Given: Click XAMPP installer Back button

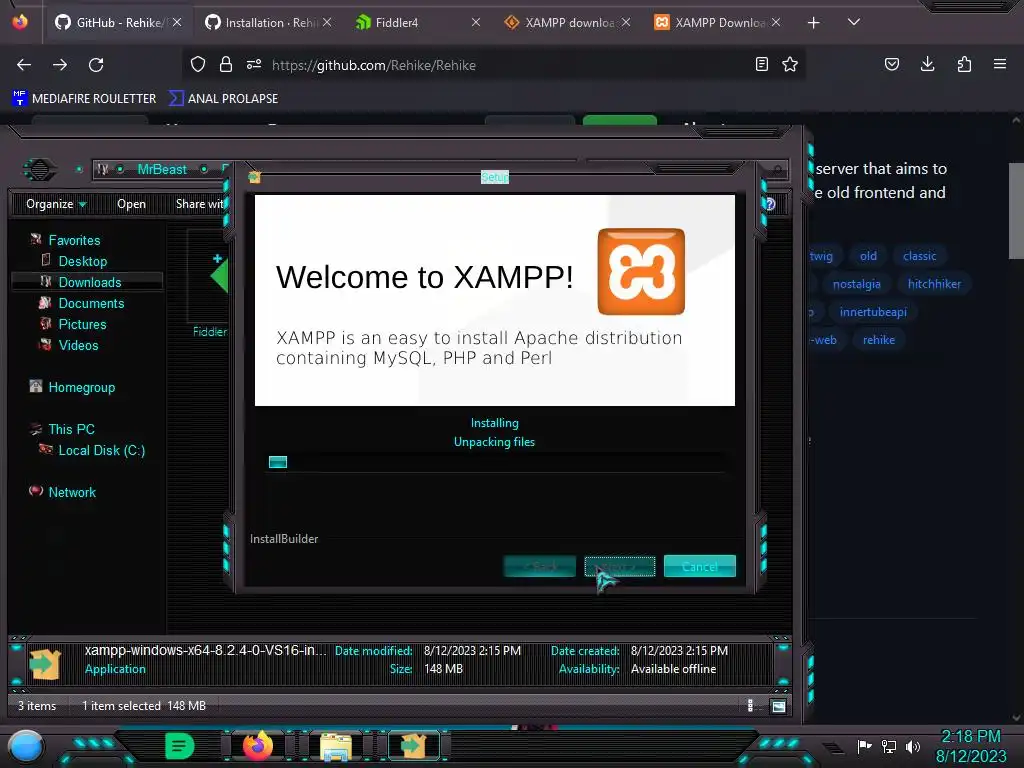Looking at the screenshot, I should pos(540,566).
